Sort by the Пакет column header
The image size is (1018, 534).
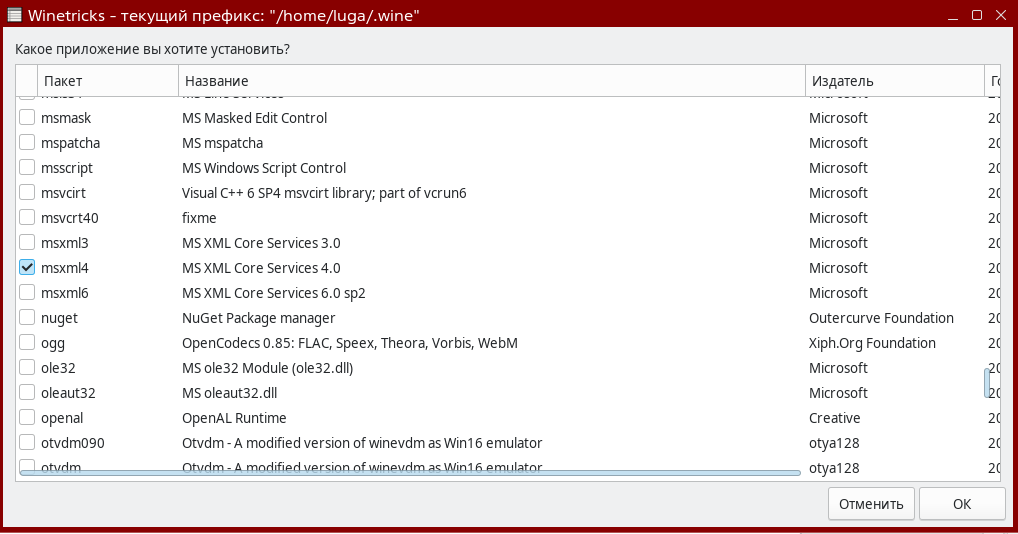pyautogui.click(x=108, y=81)
